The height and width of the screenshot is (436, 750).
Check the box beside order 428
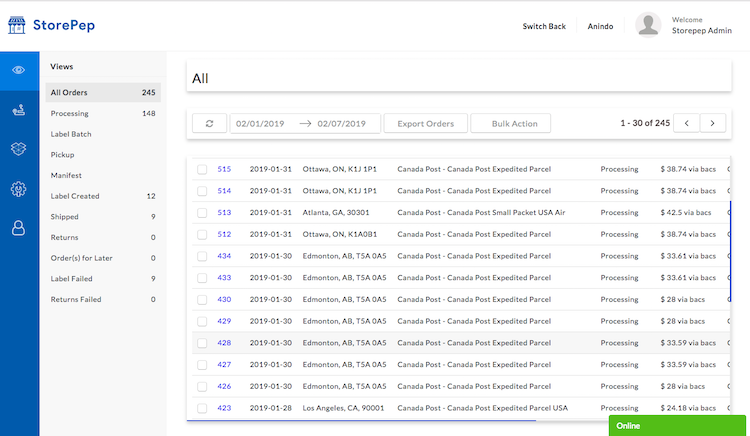pos(202,343)
